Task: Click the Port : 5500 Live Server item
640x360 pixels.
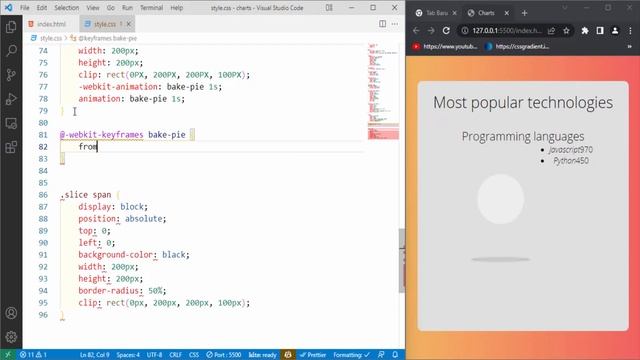Action: pos(223,355)
